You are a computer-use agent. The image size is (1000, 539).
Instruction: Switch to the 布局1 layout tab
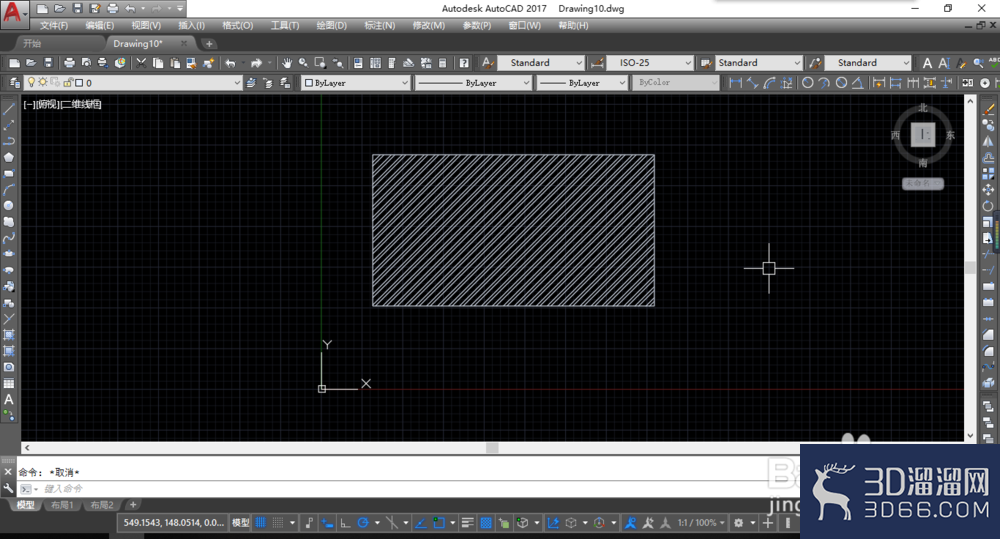tap(62, 505)
